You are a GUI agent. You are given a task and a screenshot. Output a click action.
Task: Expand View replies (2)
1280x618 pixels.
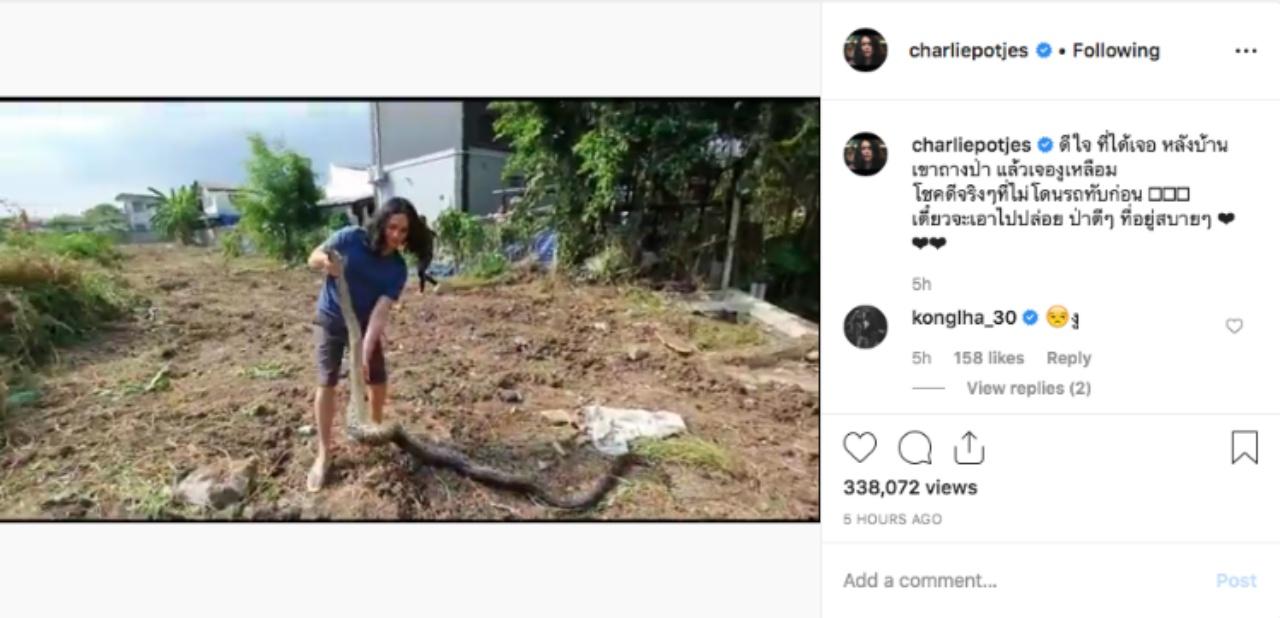[x=1028, y=388]
